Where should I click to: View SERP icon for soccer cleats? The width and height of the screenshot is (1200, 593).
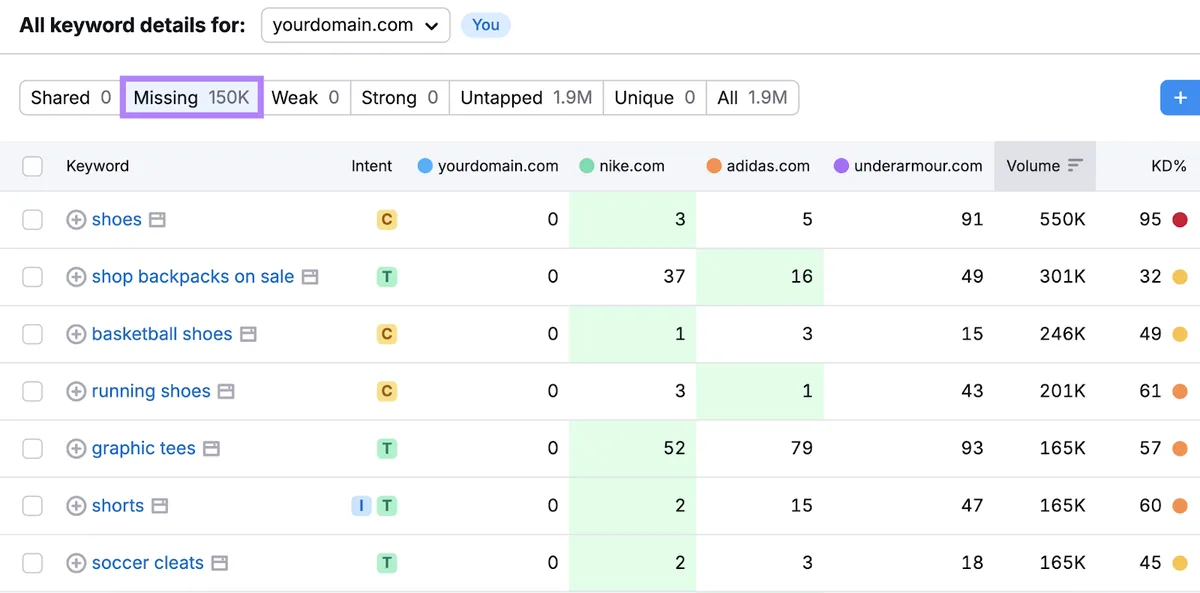tap(219, 563)
